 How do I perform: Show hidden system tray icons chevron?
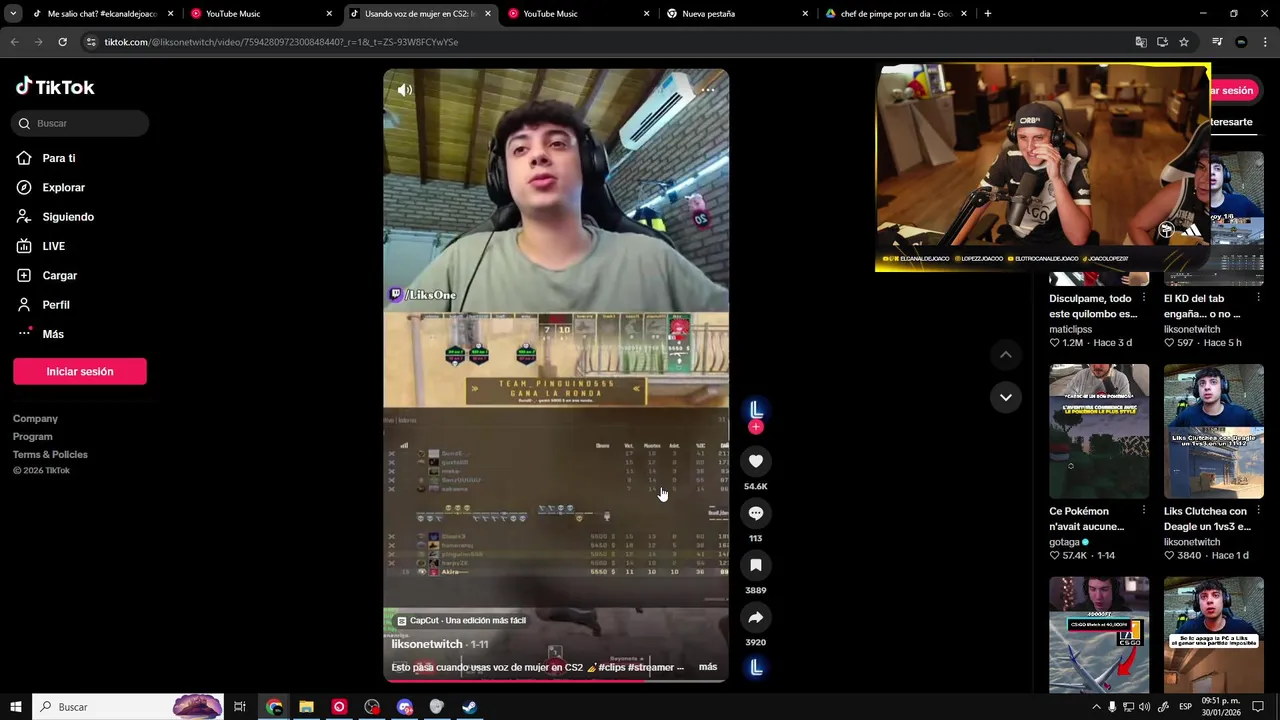click(x=1096, y=707)
